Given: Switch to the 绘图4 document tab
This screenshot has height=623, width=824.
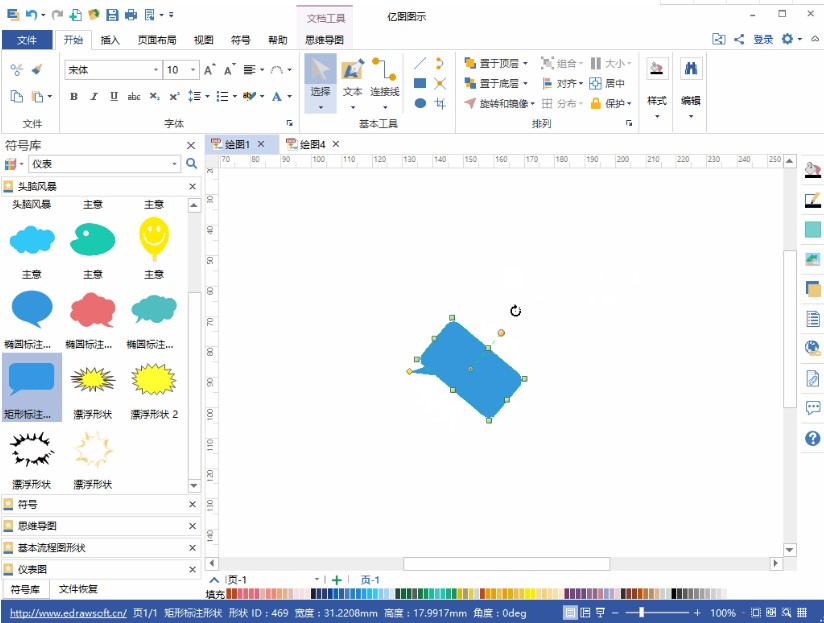Looking at the screenshot, I should point(312,144).
